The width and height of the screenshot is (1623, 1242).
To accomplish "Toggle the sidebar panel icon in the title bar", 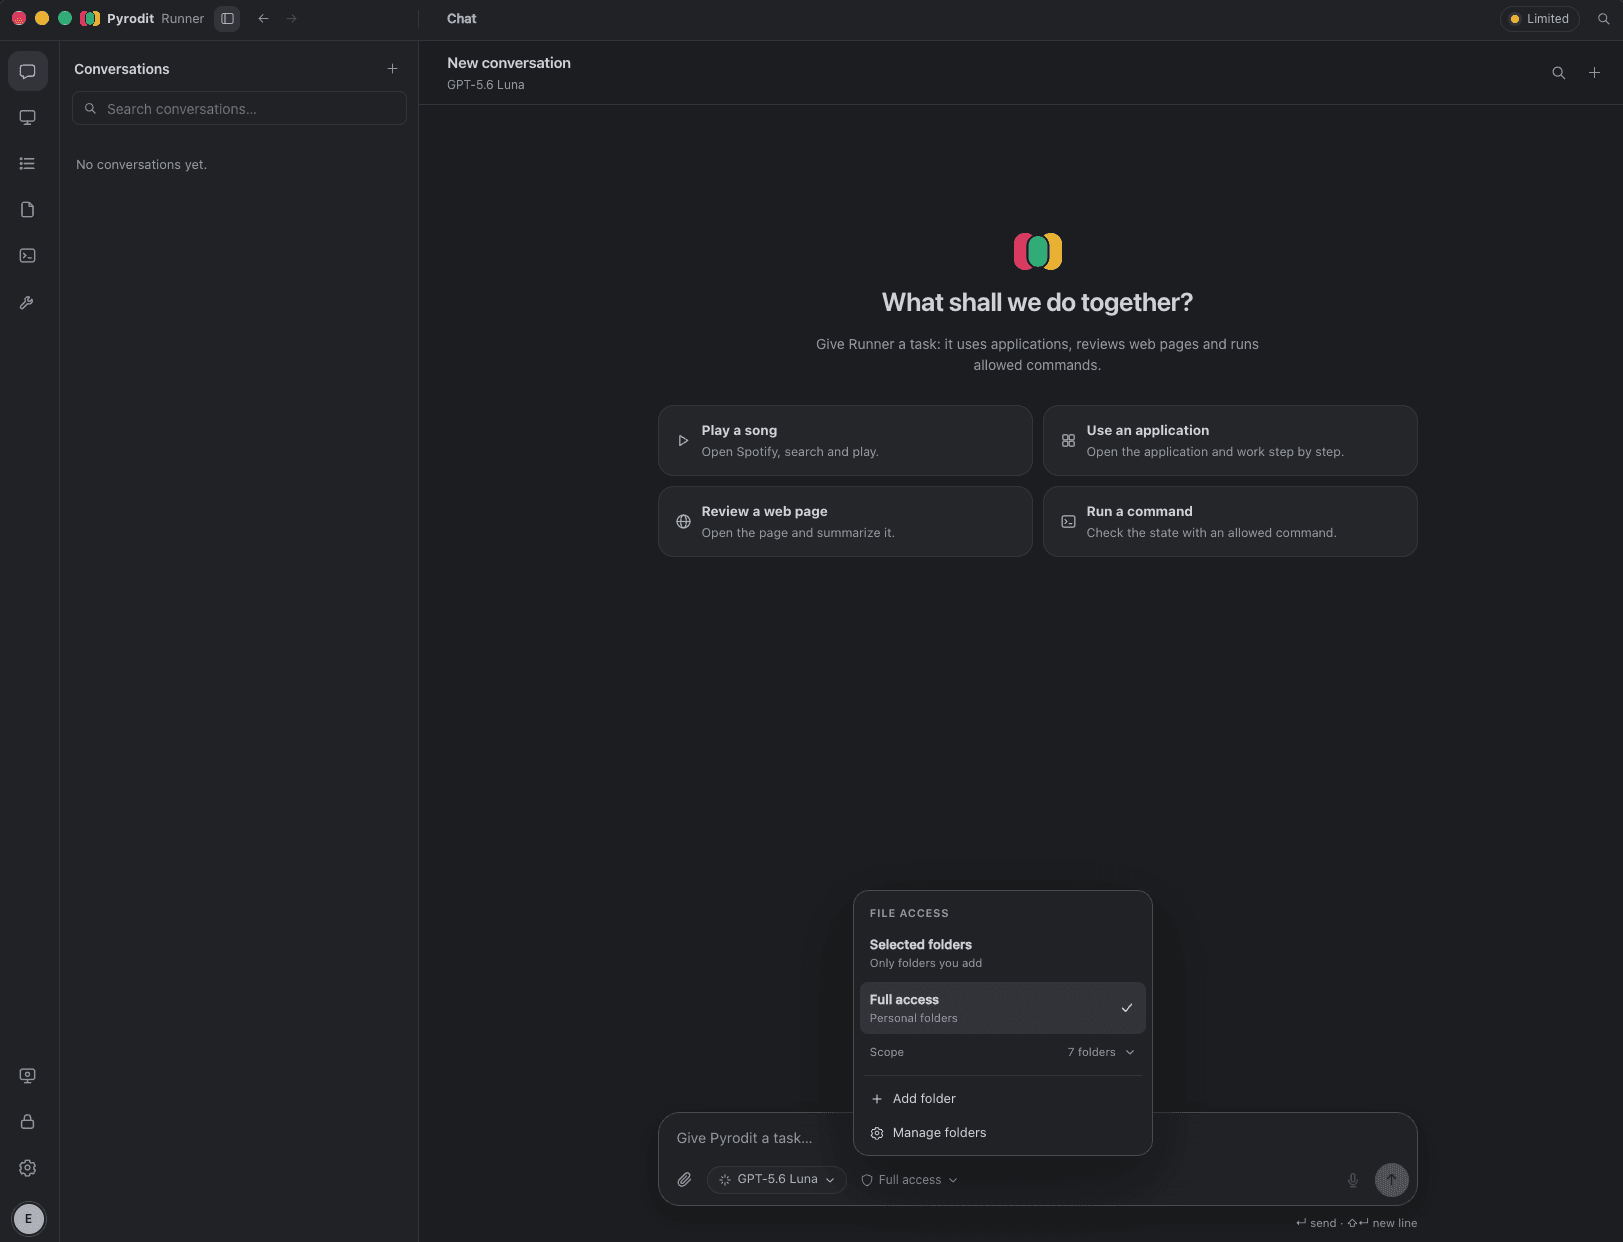I will coord(227,18).
